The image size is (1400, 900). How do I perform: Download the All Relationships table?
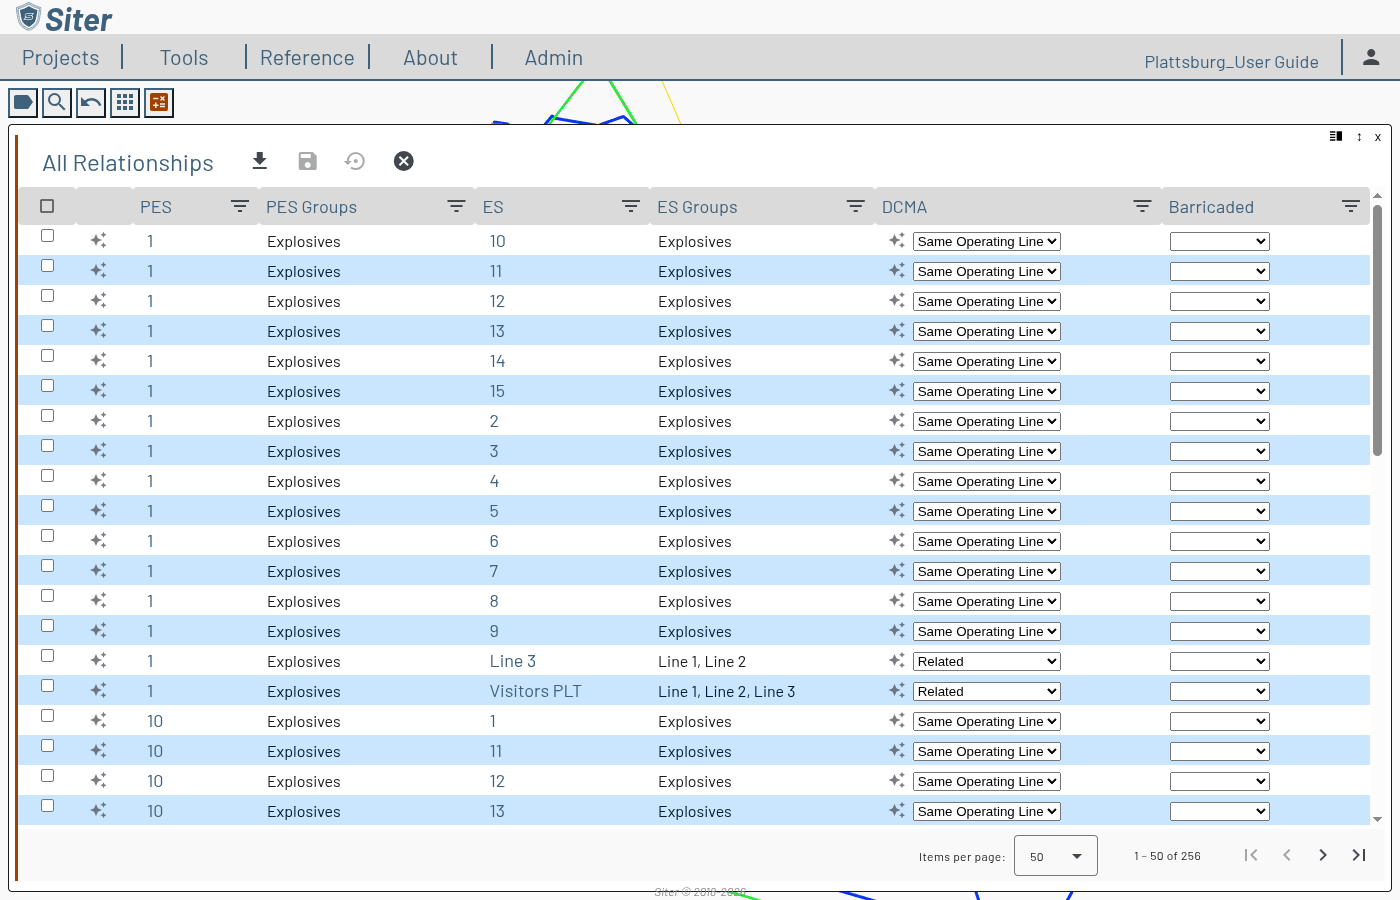click(x=260, y=161)
